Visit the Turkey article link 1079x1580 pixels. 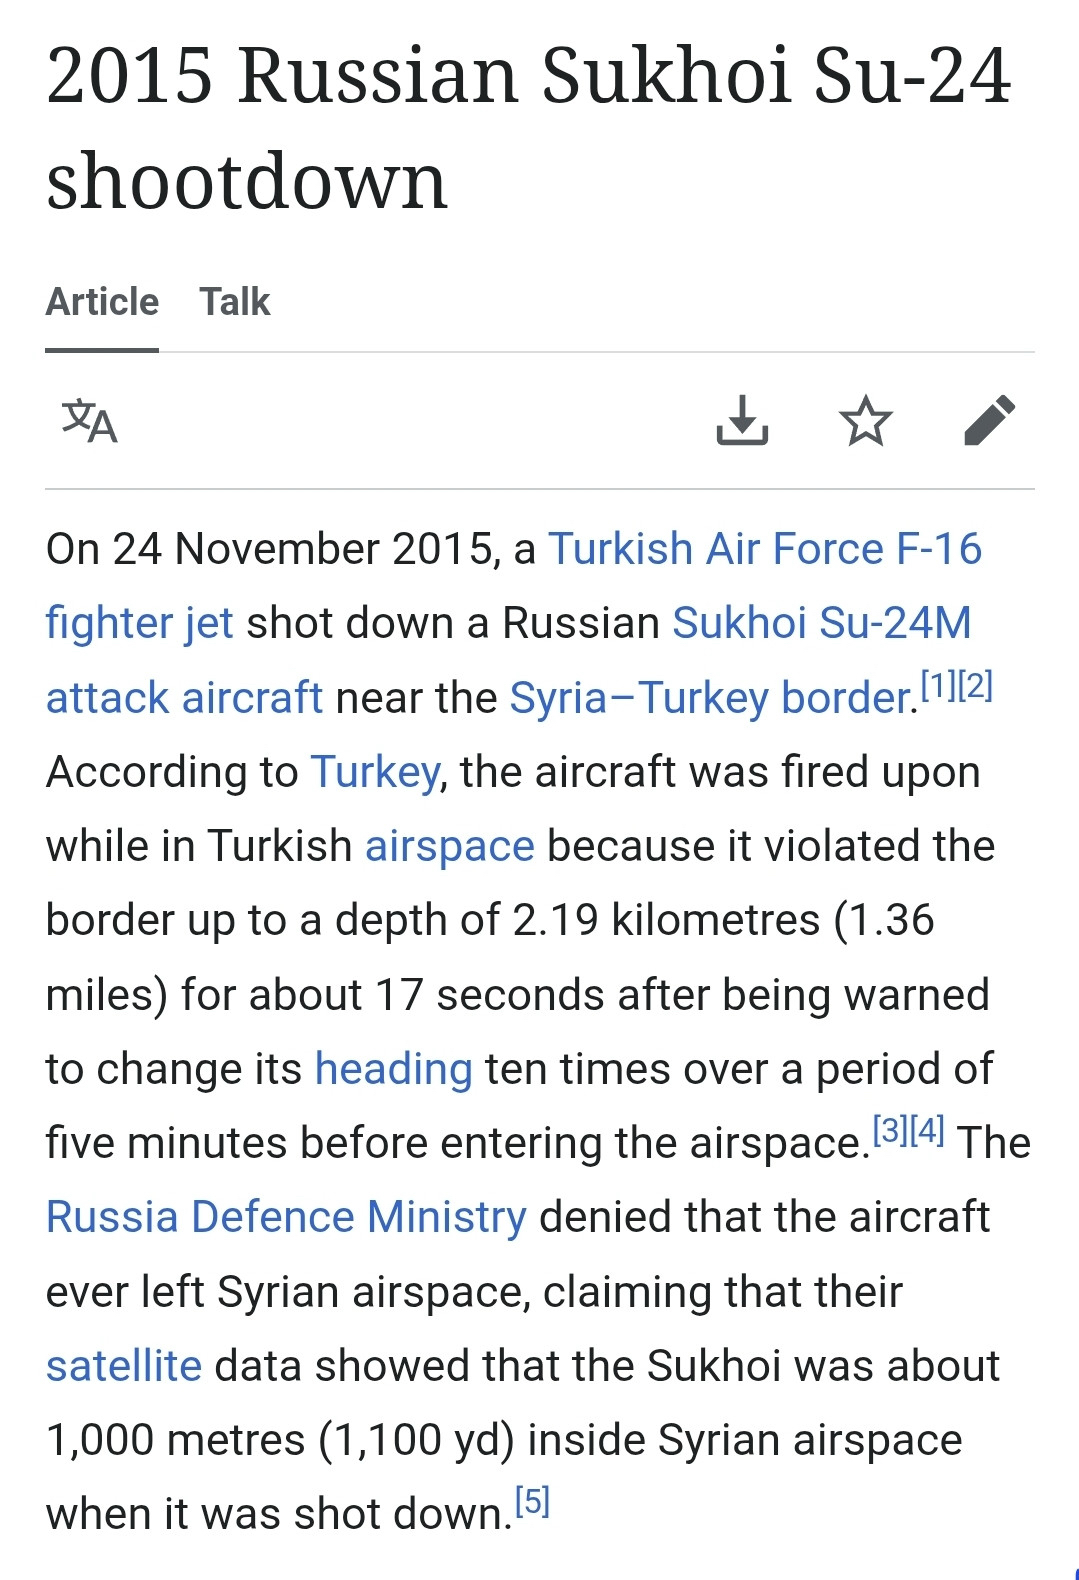pos(374,772)
